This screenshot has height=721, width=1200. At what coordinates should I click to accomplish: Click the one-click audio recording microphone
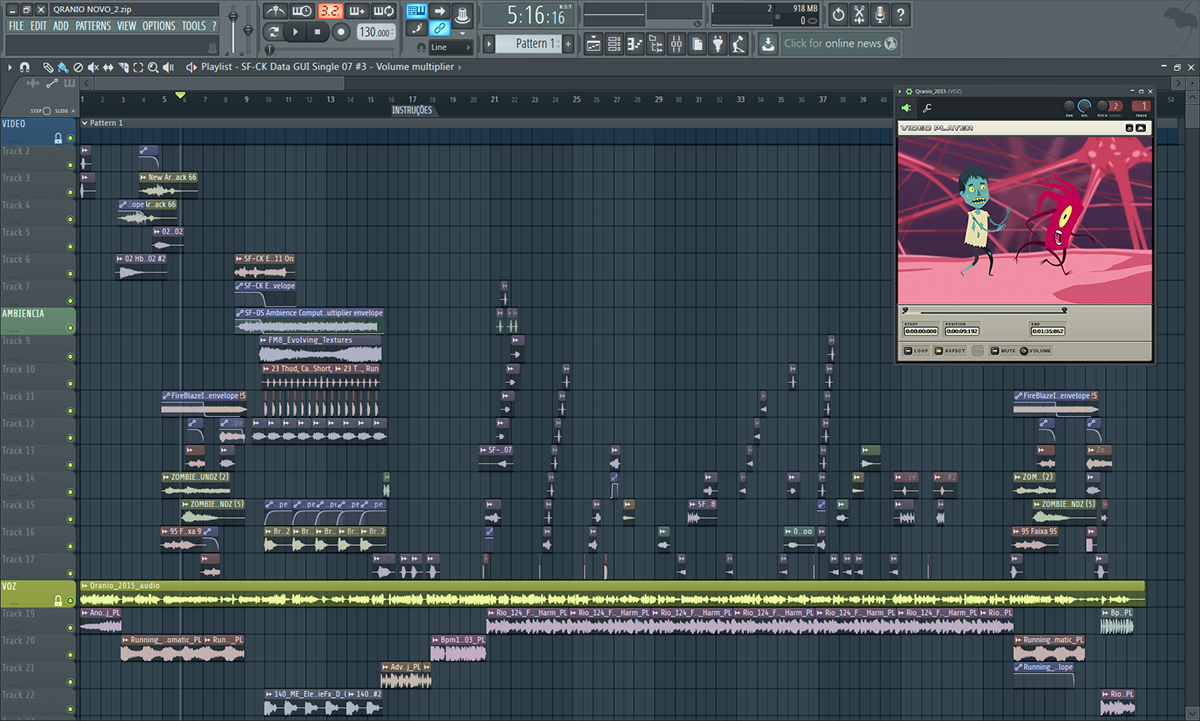point(880,15)
